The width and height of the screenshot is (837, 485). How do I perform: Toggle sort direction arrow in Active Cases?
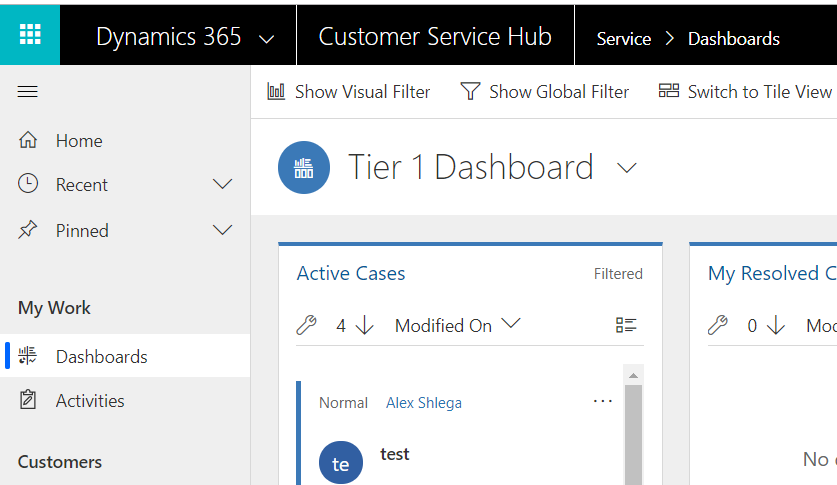coord(365,325)
